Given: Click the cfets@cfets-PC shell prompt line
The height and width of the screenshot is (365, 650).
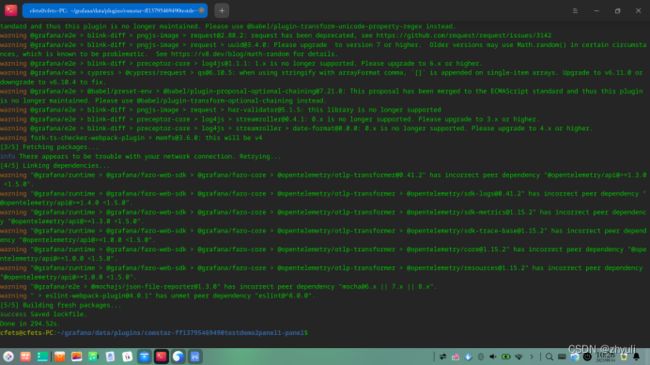Looking at the screenshot, I should point(154,333).
